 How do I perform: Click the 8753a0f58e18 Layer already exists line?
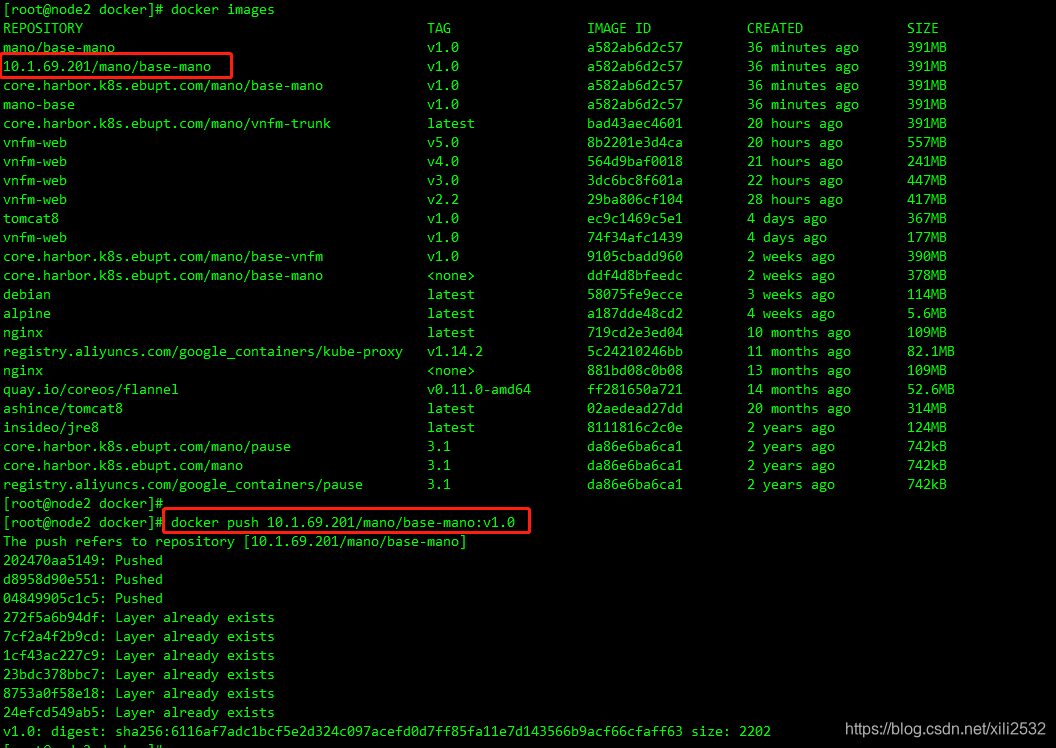point(139,693)
